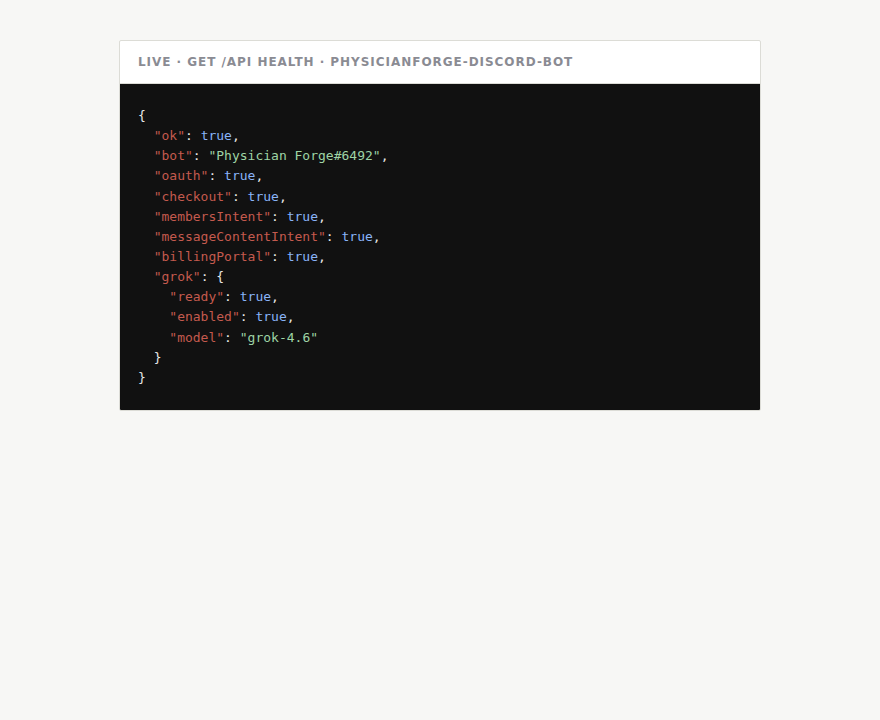Select the "ok" key in JSON
Screen dimensions: 880x720
pos(169,136)
